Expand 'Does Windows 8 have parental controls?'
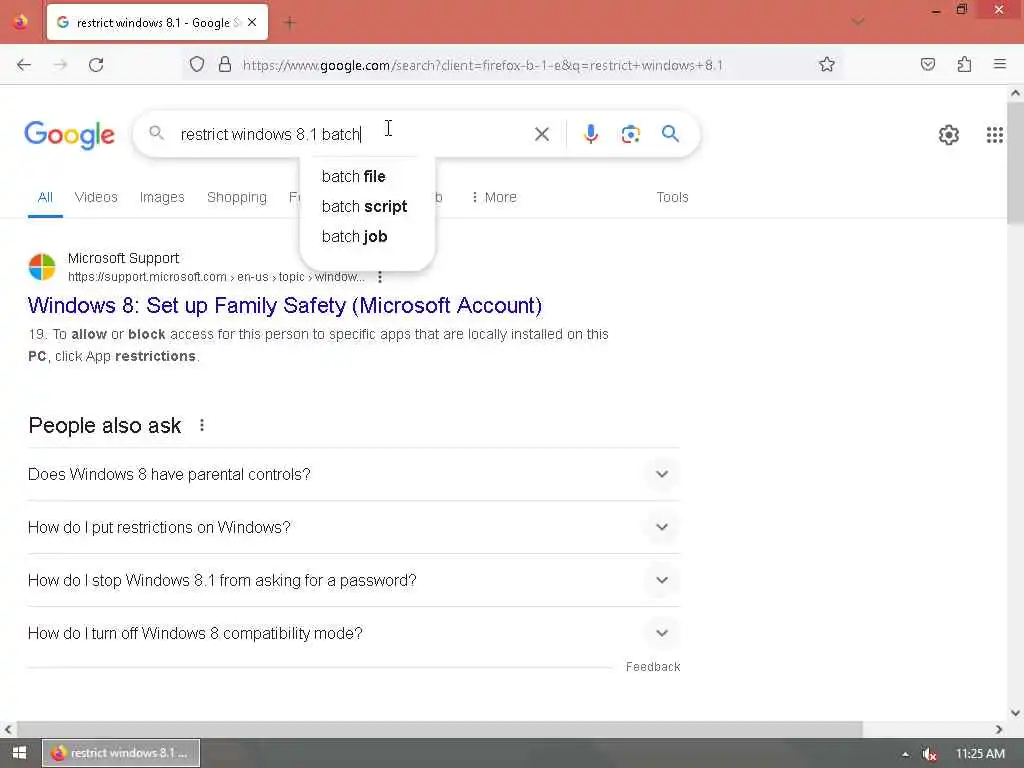 (353, 474)
